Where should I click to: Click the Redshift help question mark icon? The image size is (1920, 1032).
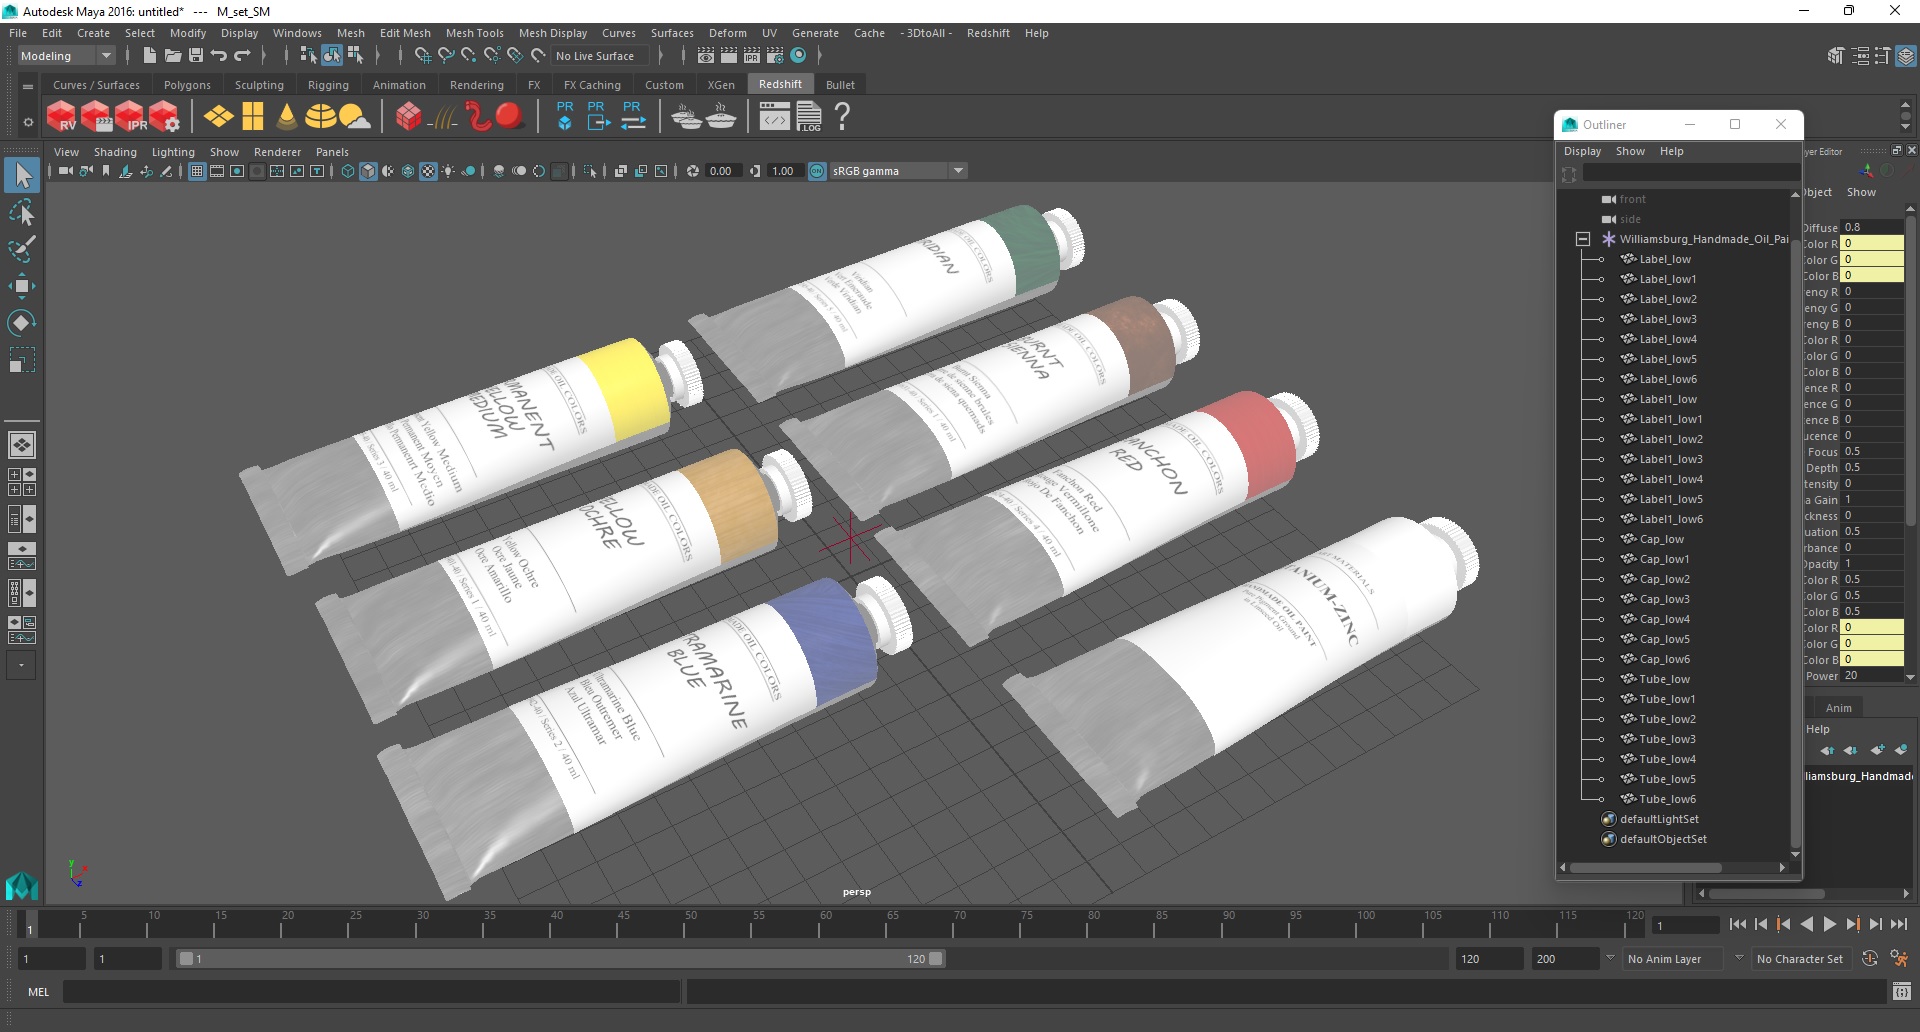[x=843, y=117]
